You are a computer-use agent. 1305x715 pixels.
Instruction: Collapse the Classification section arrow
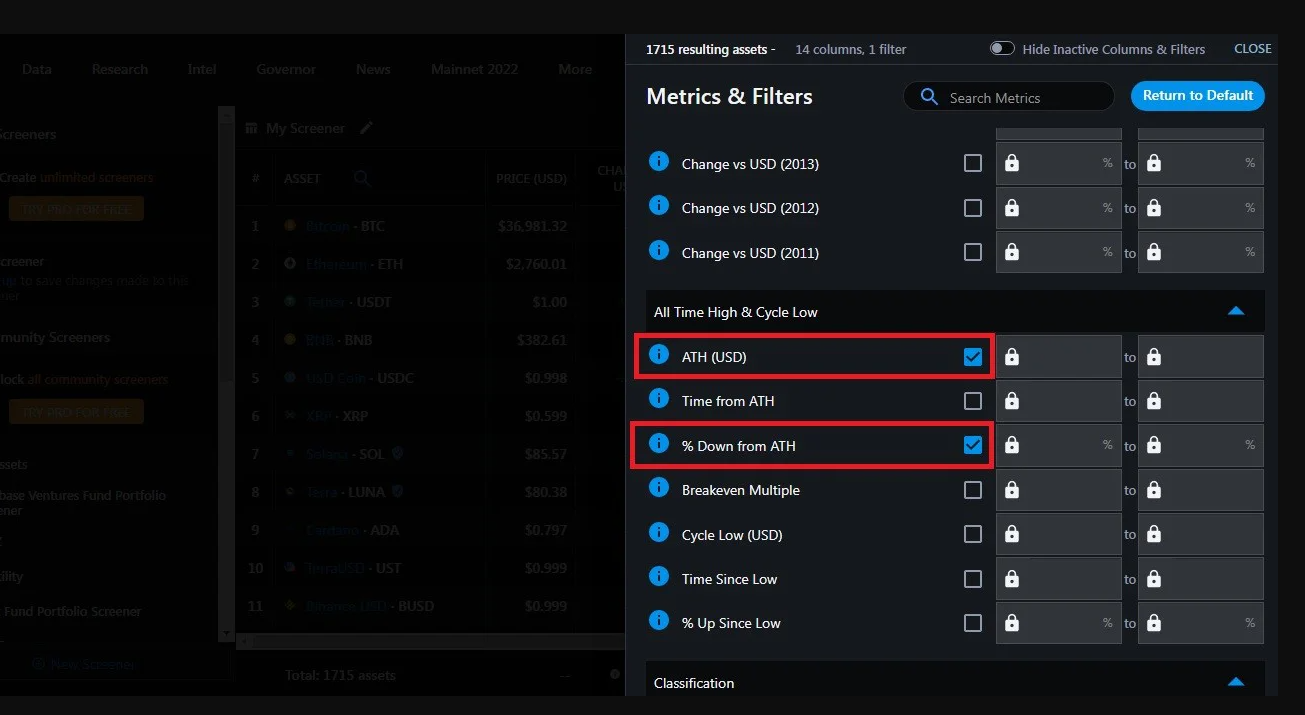[x=1236, y=682]
